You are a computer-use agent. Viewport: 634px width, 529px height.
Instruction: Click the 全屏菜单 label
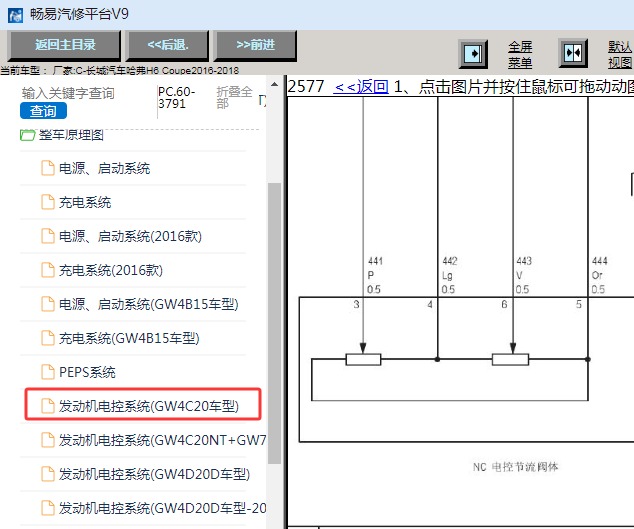coord(520,55)
